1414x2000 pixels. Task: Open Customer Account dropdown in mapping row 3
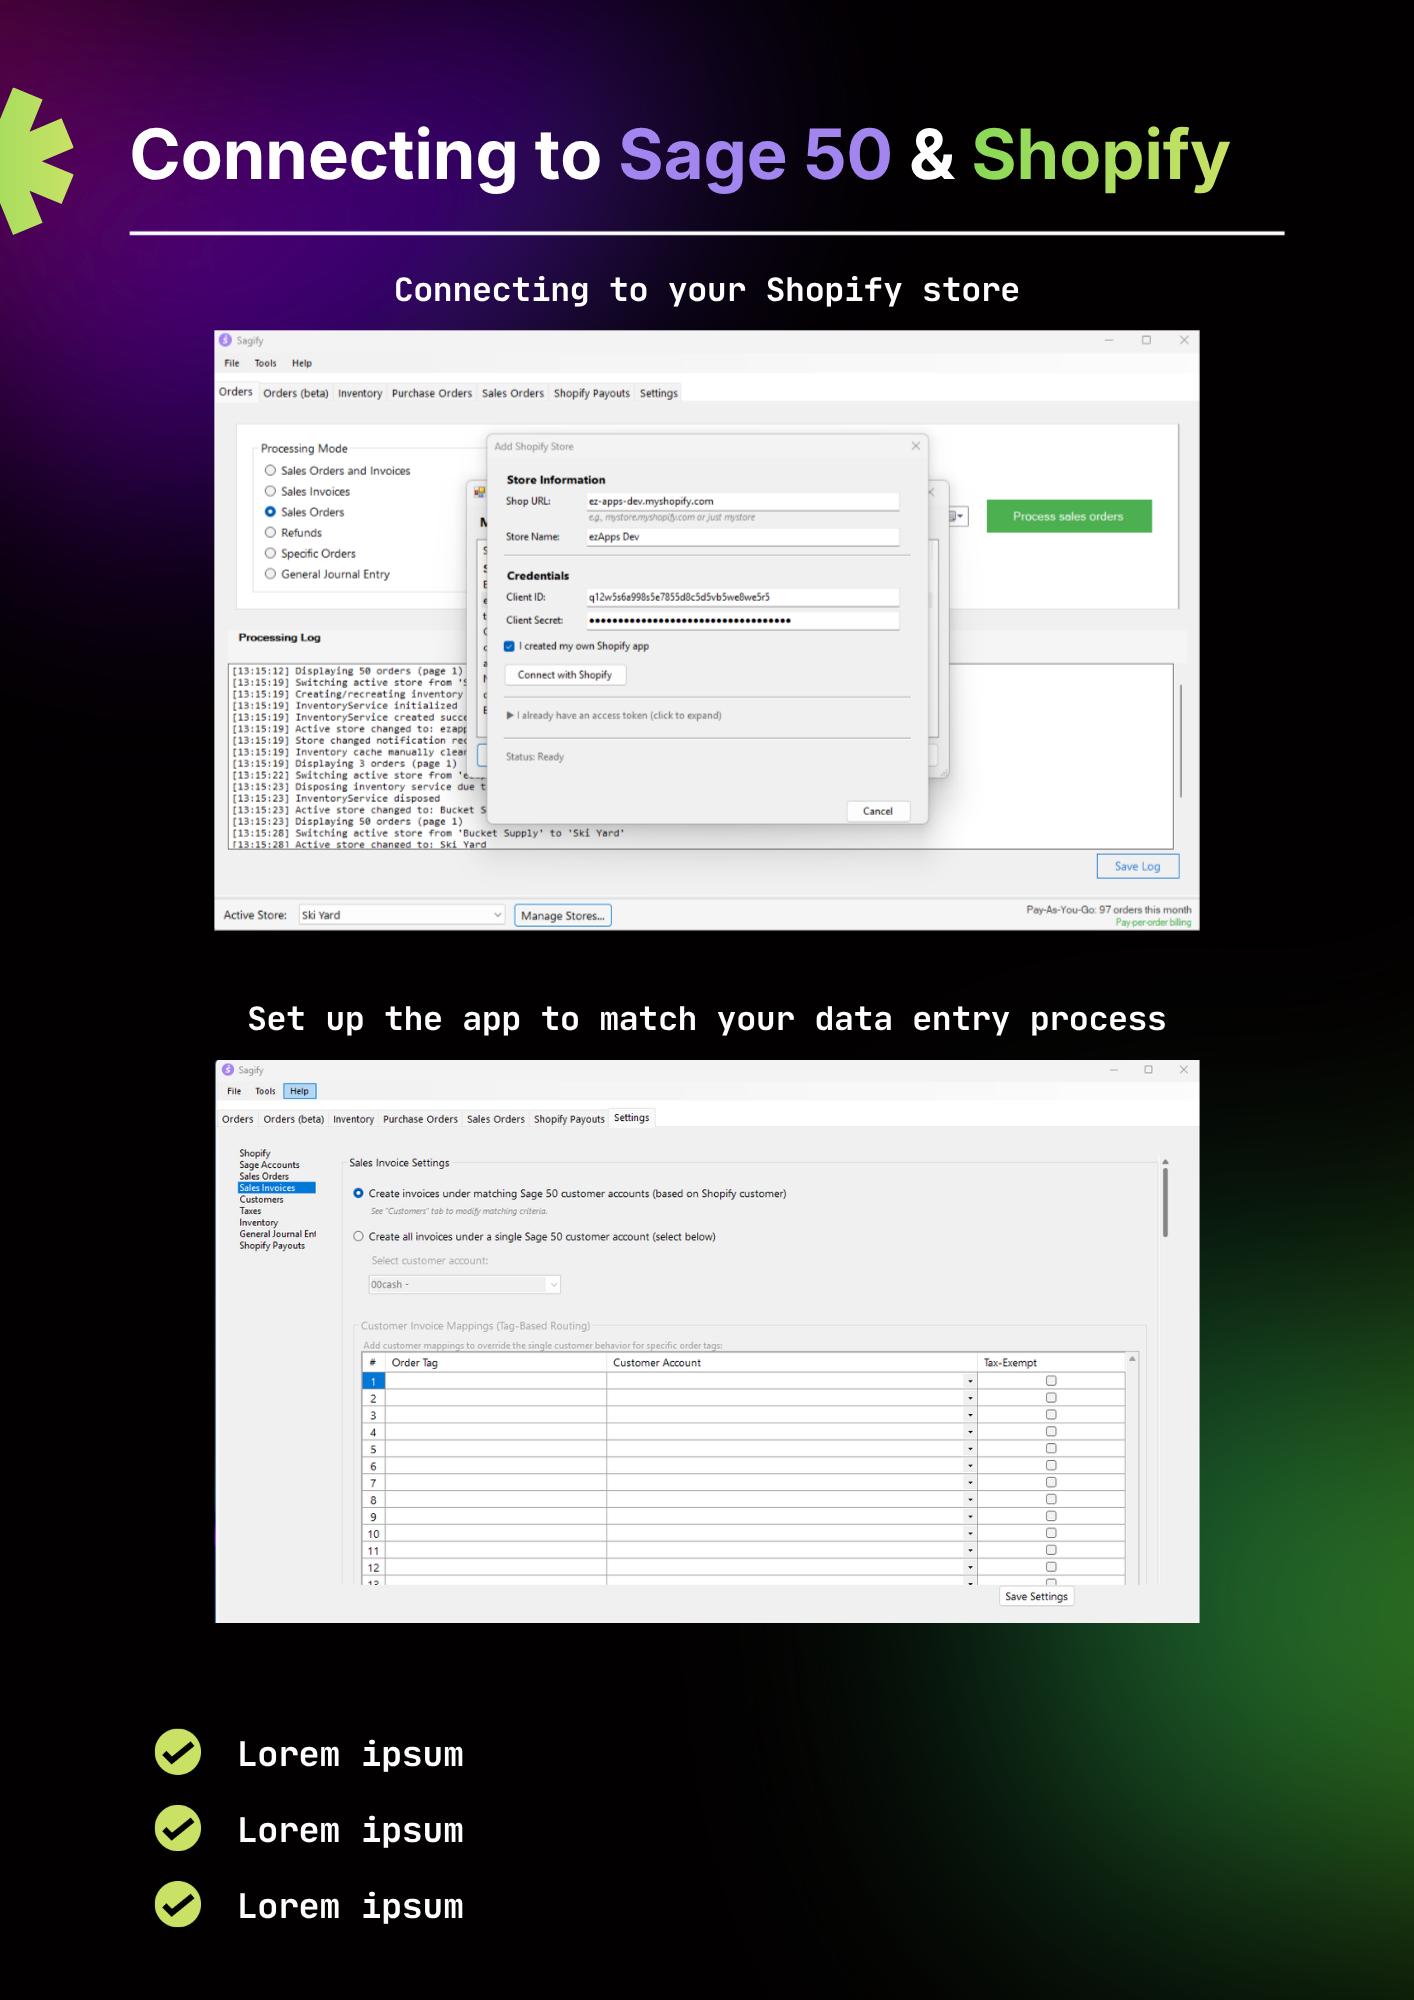pos(970,1415)
